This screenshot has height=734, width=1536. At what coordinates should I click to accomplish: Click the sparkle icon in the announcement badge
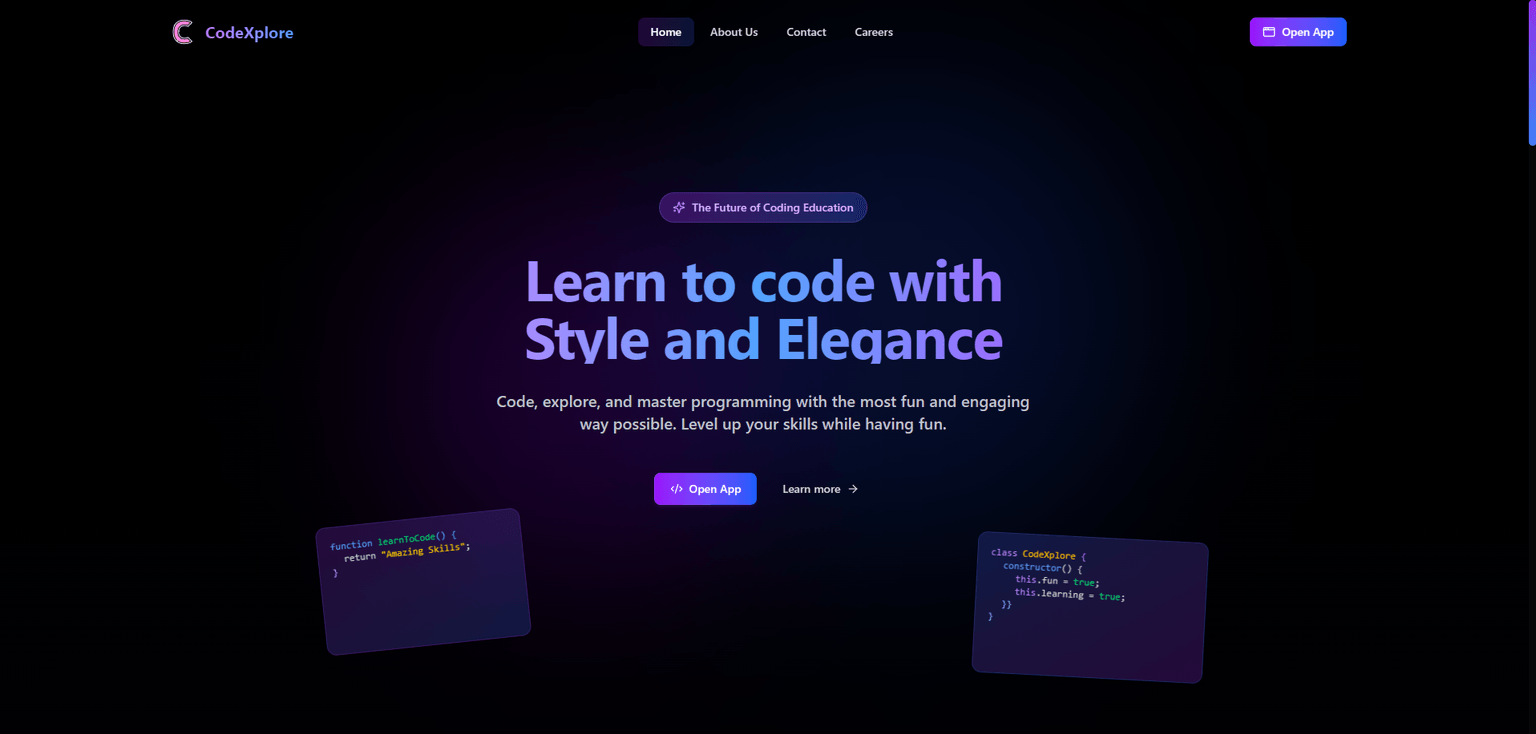coord(680,207)
